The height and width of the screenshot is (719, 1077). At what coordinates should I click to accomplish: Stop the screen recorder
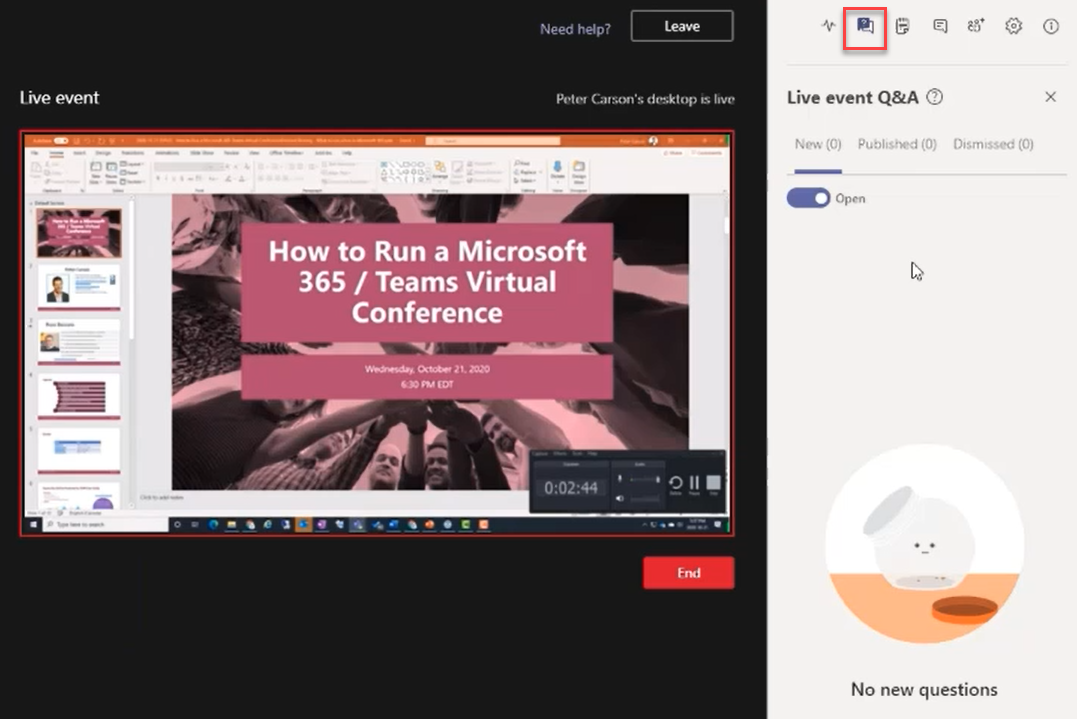(x=714, y=483)
